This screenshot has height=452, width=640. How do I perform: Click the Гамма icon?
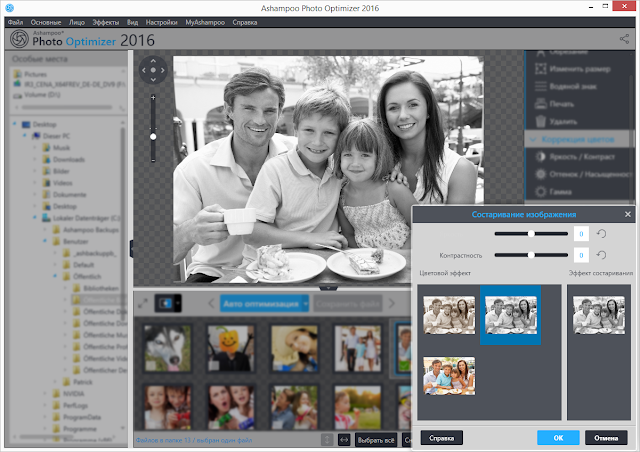[x=541, y=192]
